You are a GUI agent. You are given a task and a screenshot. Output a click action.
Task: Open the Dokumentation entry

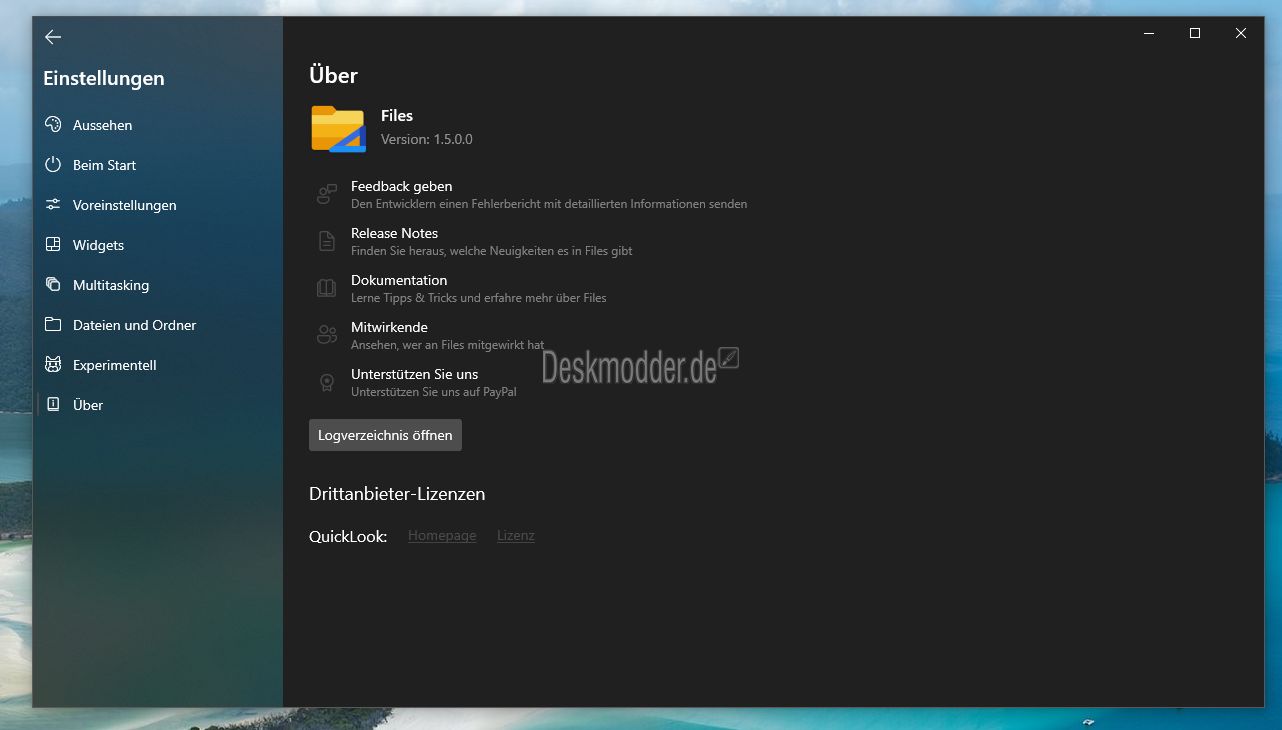461,288
